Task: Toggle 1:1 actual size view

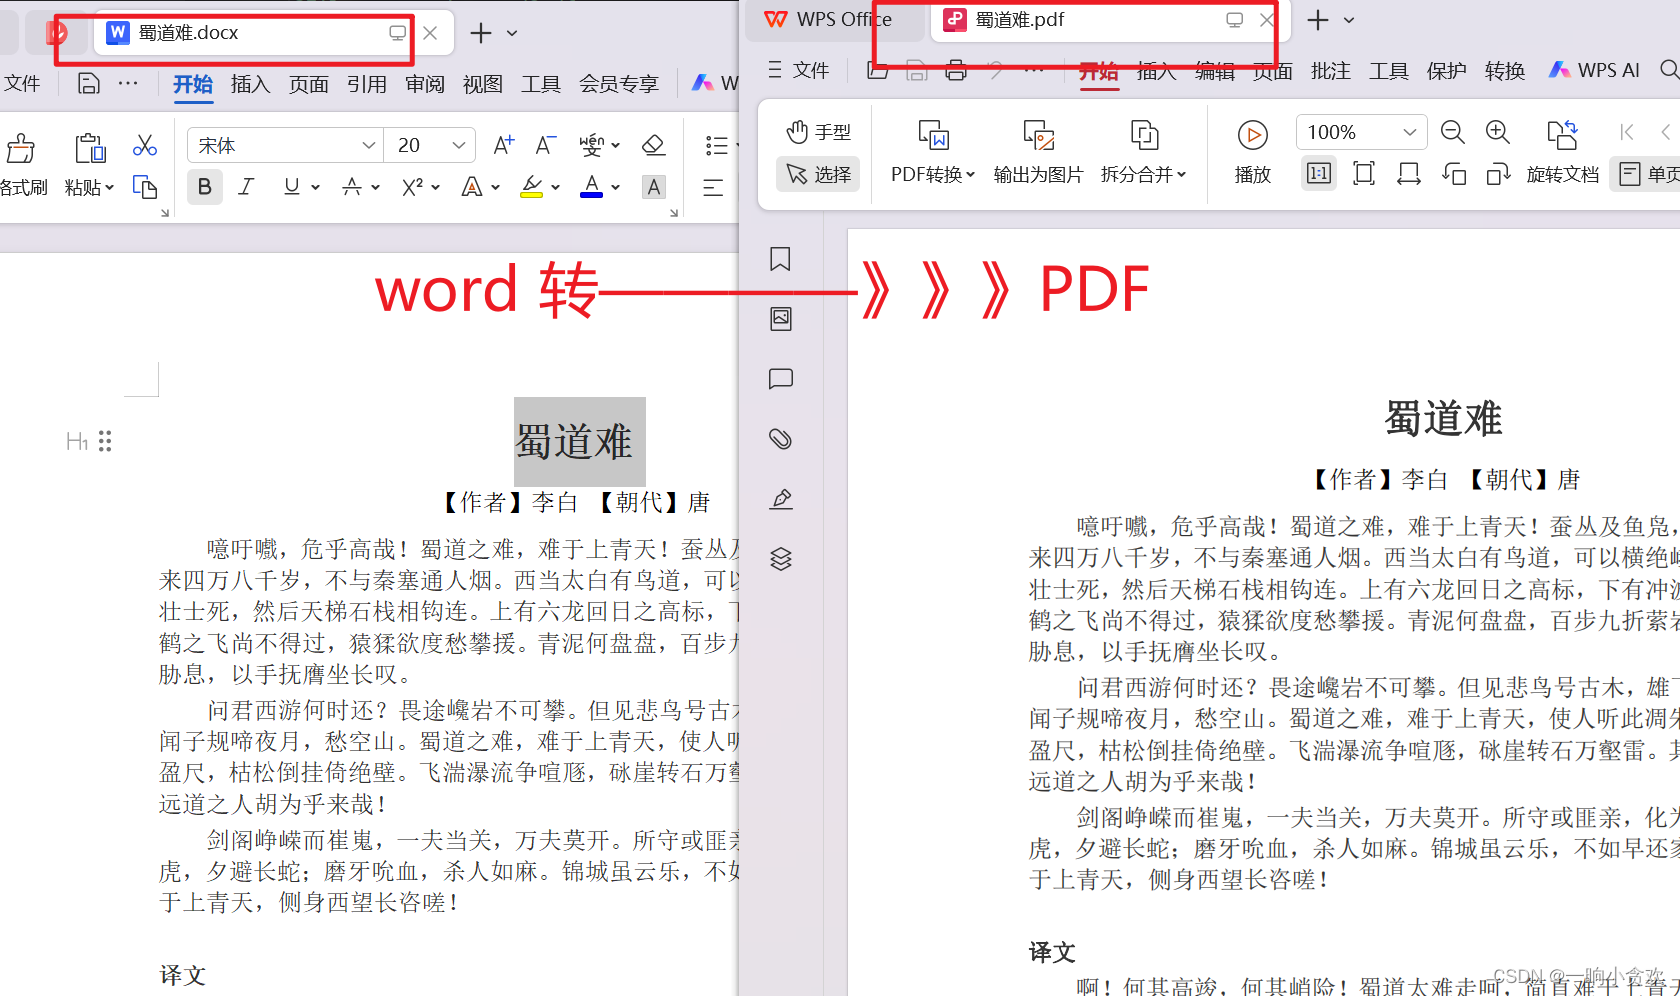Action: (1319, 174)
